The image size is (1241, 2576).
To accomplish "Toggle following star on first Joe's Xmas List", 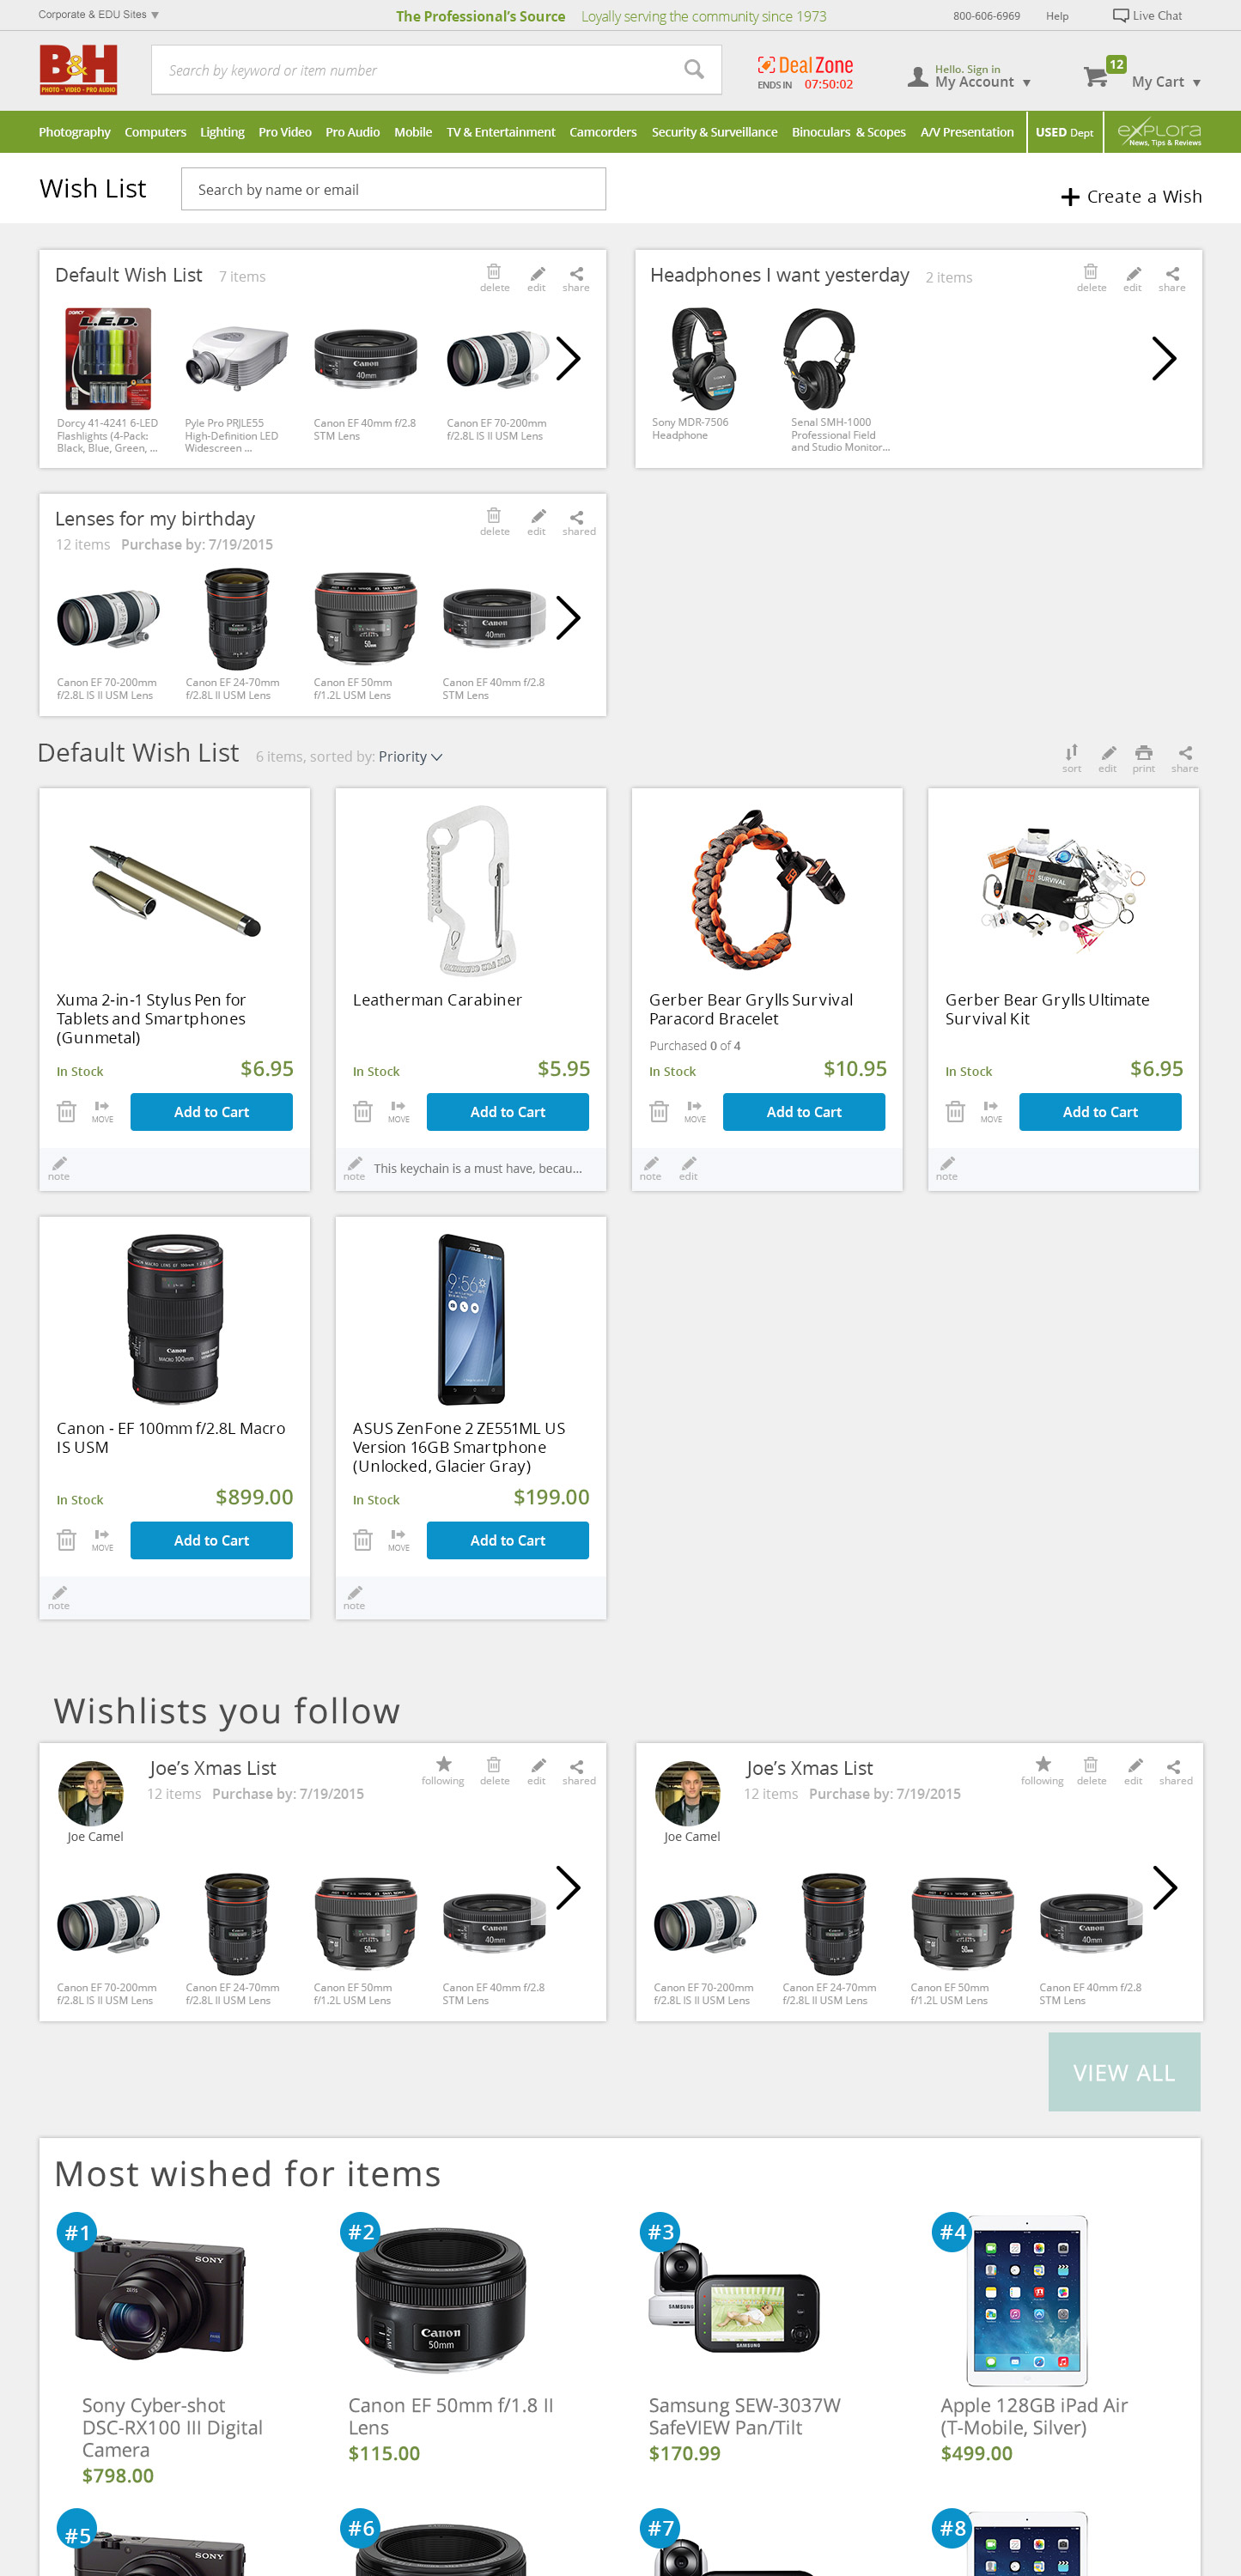I will [x=443, y=1770].
